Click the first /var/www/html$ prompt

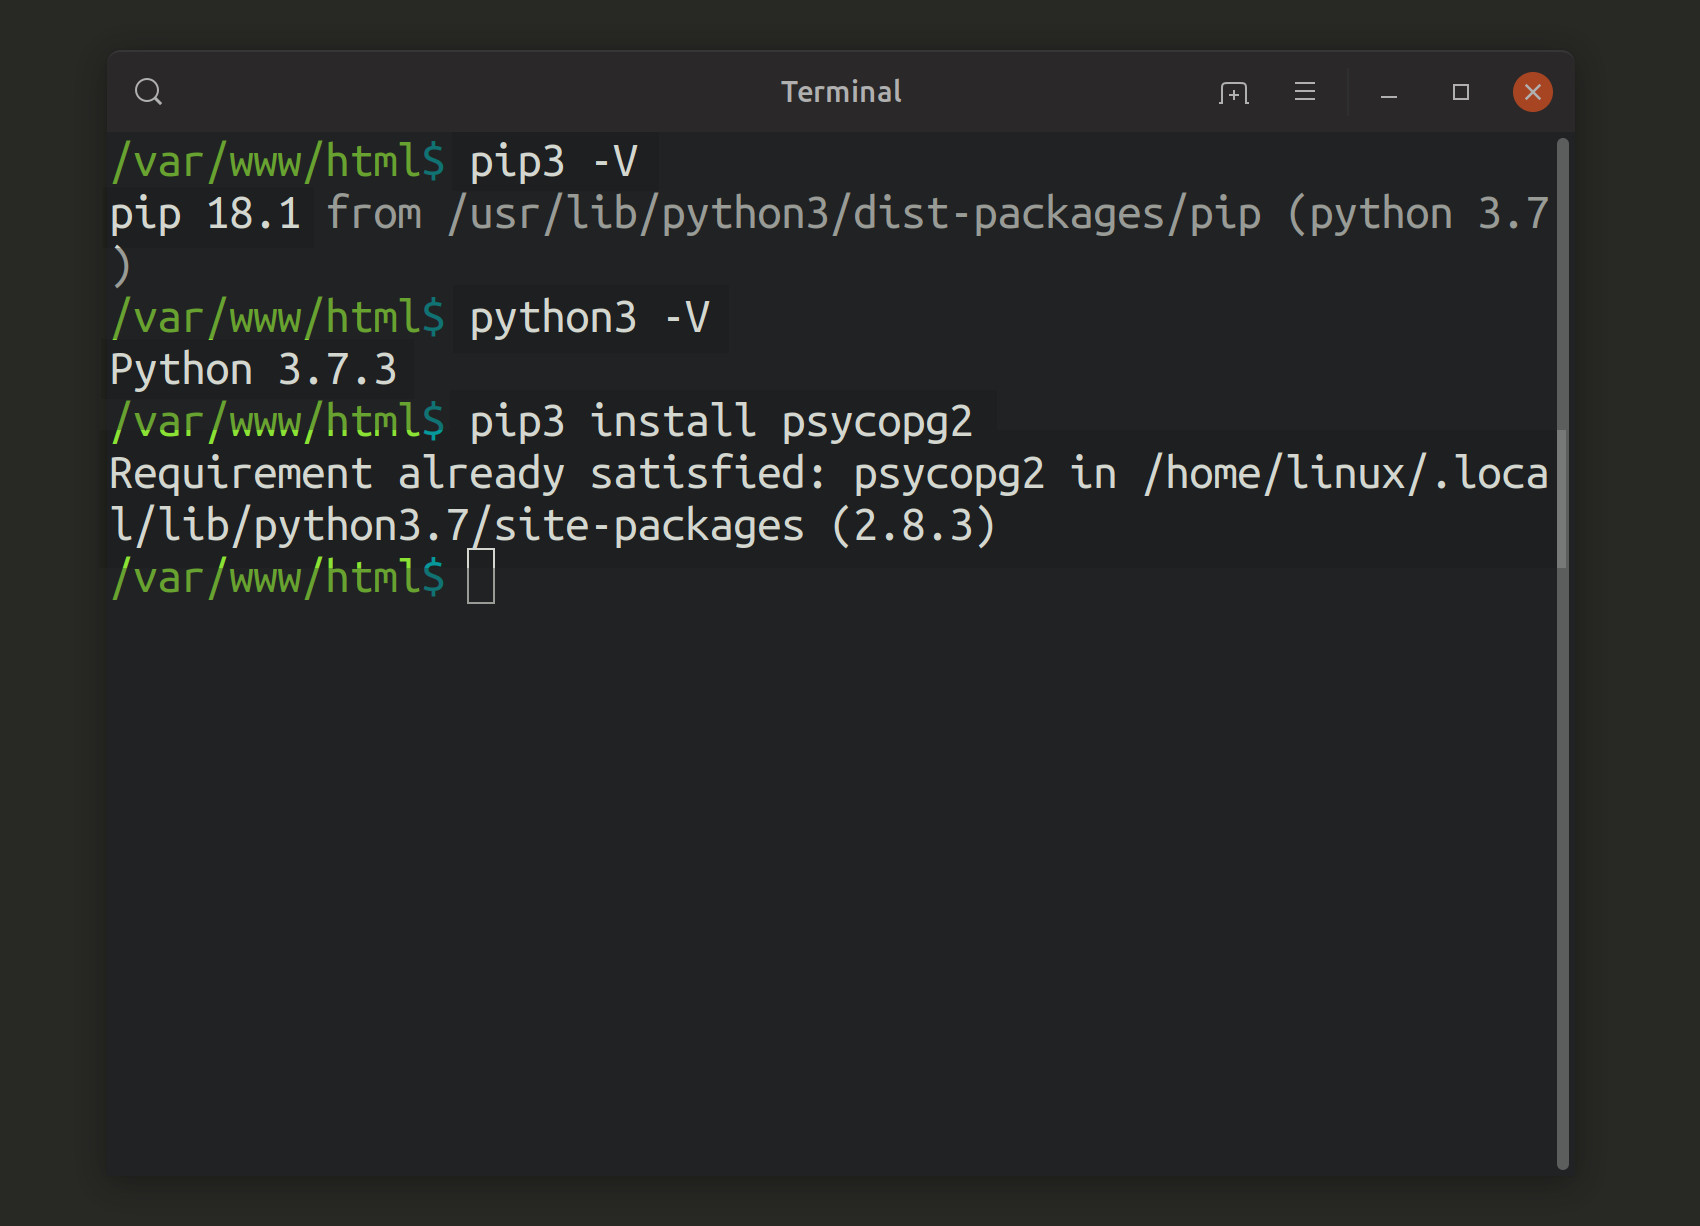[x=278, y=162]
